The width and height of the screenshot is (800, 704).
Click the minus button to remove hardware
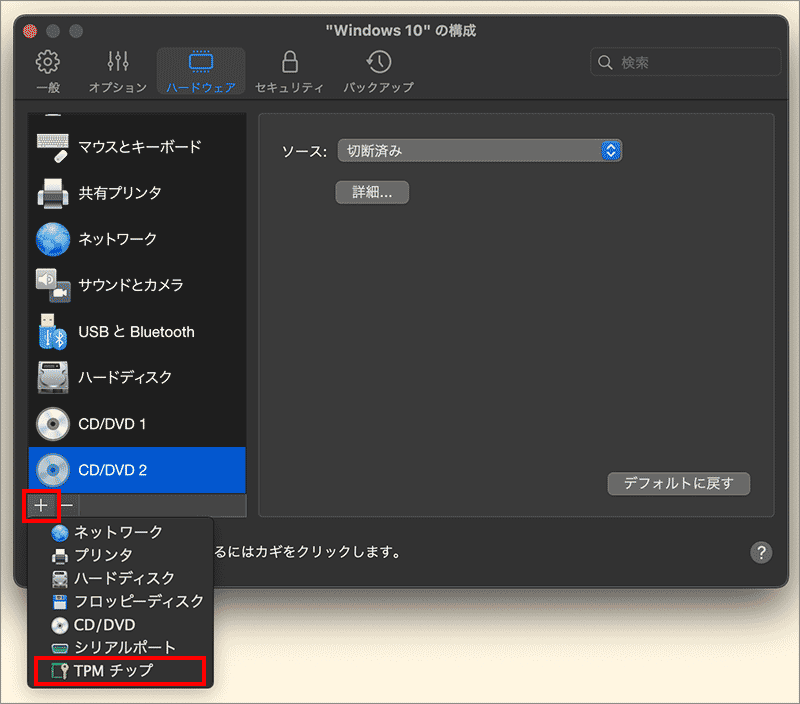pyautogui.click(x=67, y=506)
